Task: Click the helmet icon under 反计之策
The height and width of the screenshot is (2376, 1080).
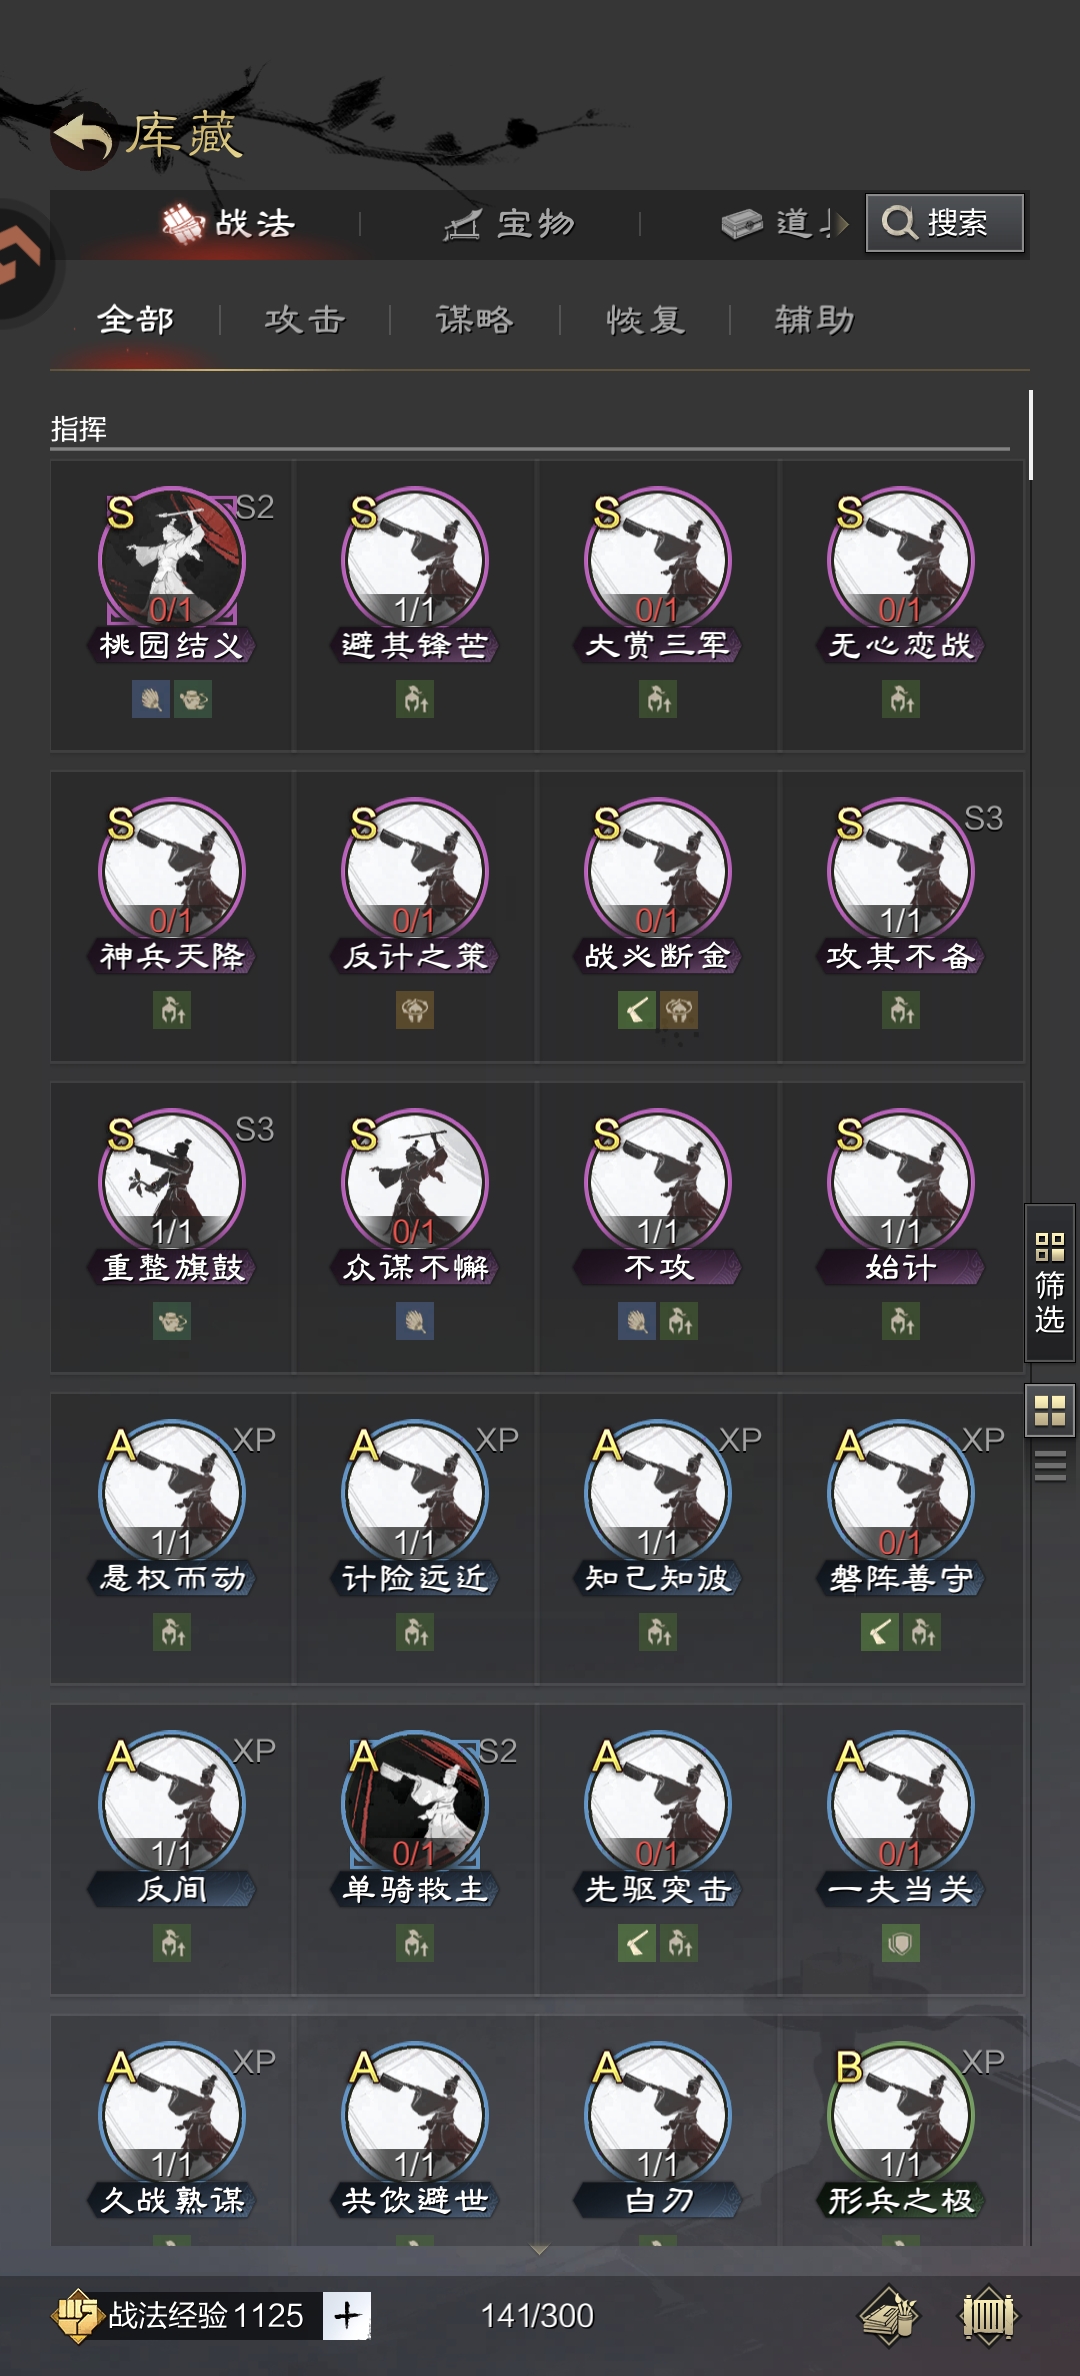Action: (x=415, y=1010)
